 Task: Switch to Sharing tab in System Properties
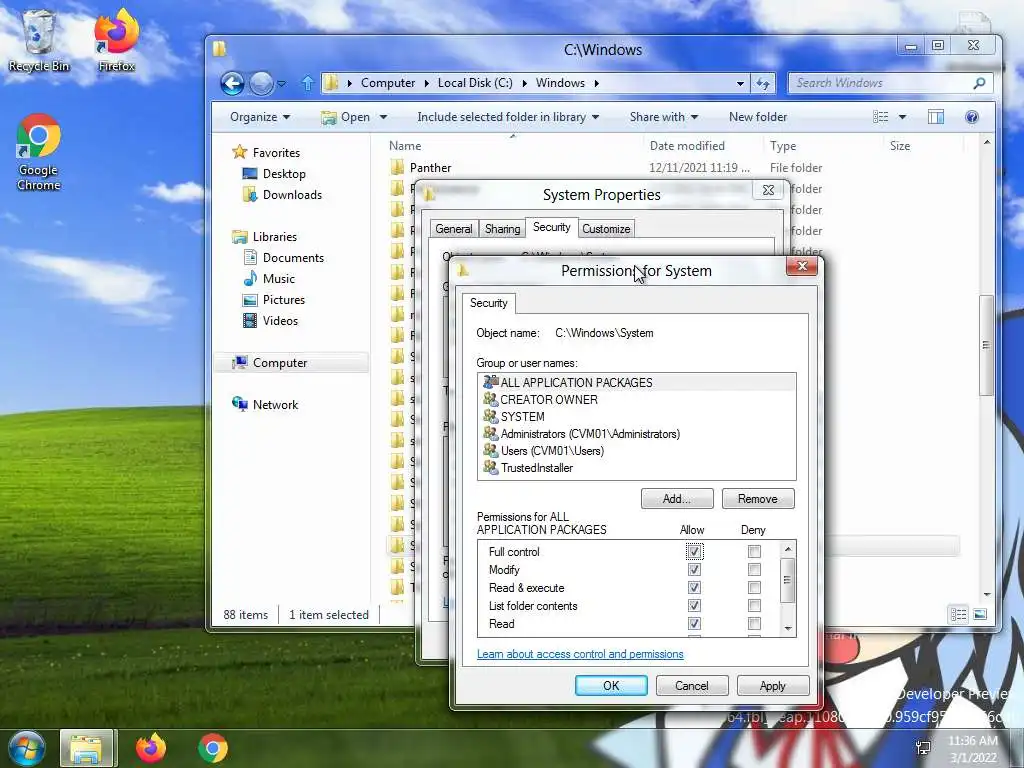[x=502, y=229]
